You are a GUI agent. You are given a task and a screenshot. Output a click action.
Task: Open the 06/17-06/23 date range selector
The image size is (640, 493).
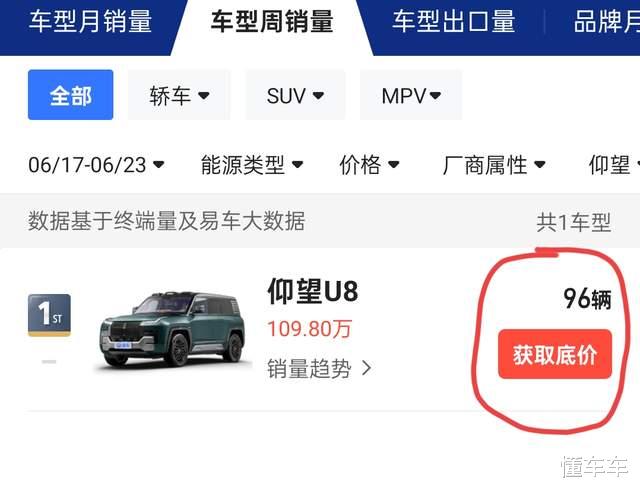pos(96,165)
